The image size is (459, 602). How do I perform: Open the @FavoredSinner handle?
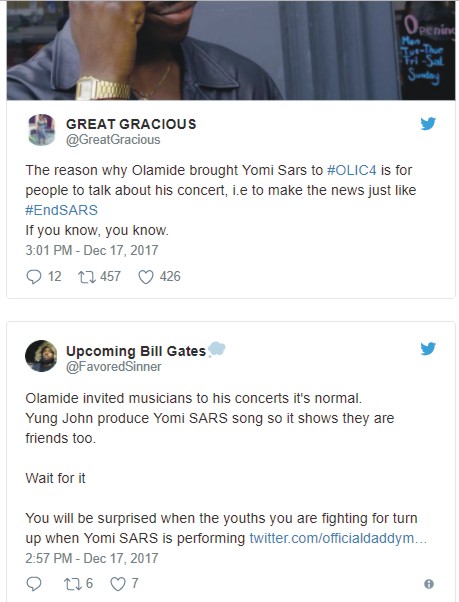click(x=114, y=366)
